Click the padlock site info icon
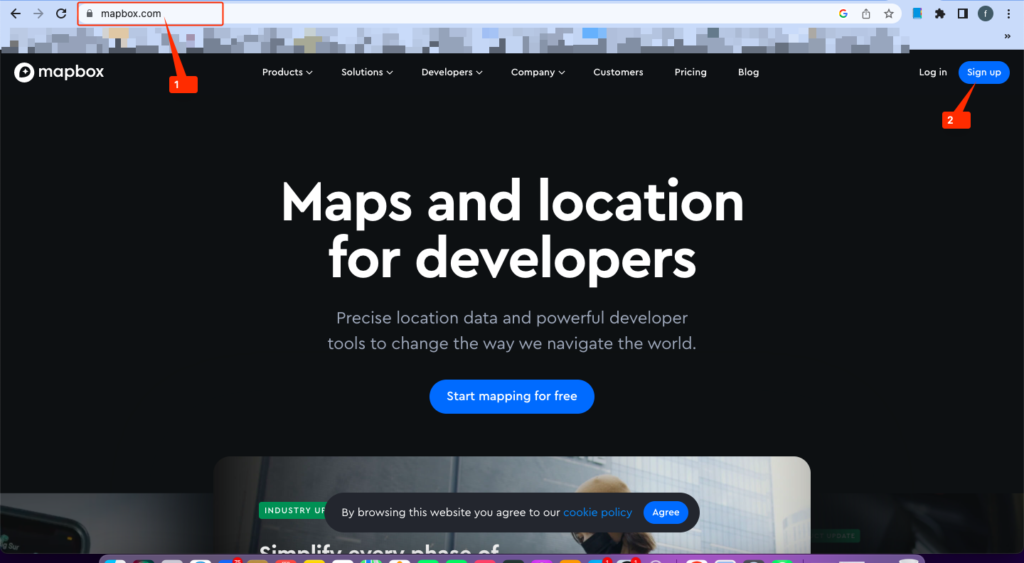Image resolution: width=1024 pixels, height=563 pixels. 89,14
